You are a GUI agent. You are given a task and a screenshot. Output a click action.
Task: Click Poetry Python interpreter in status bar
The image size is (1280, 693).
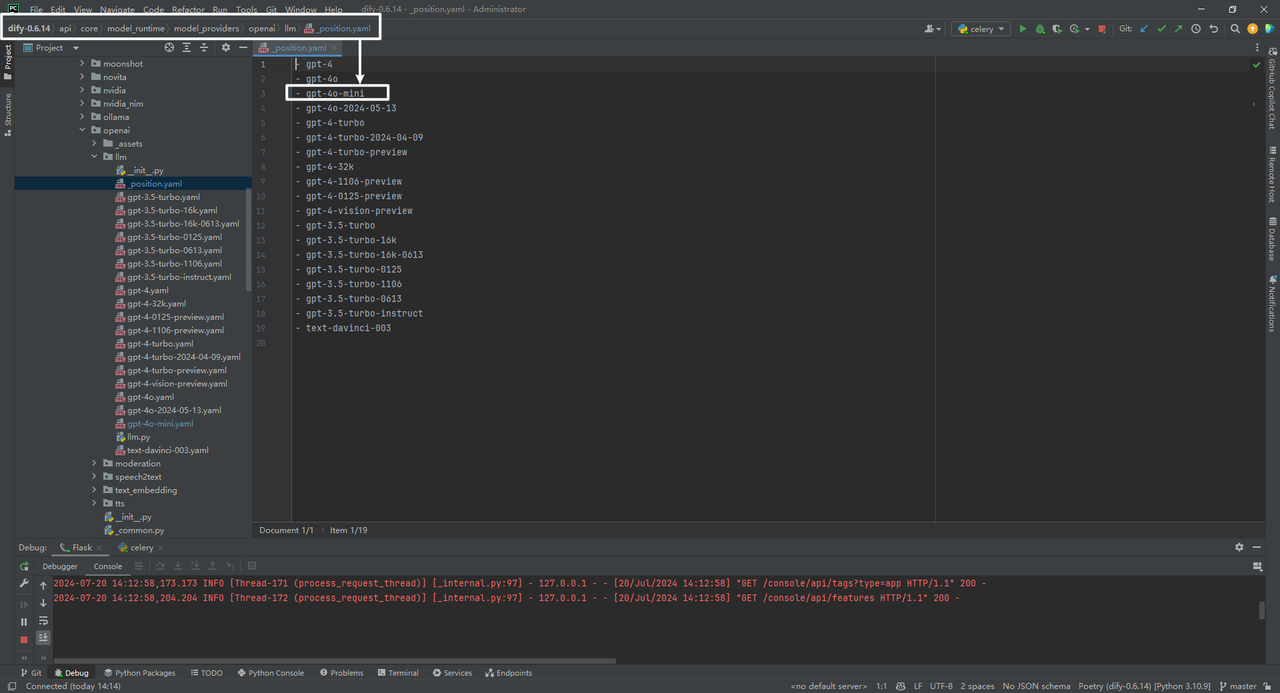tap(1144, 686)
